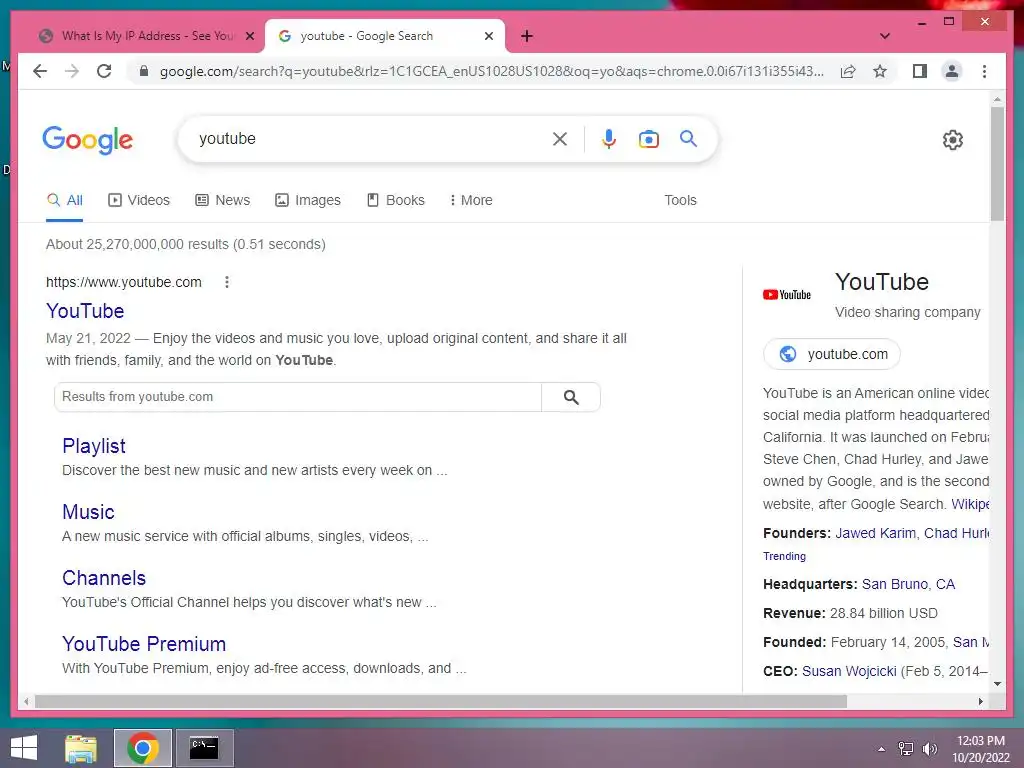Open the Susan Wojcicki link

pyautogui.click(x=849, y=671)
